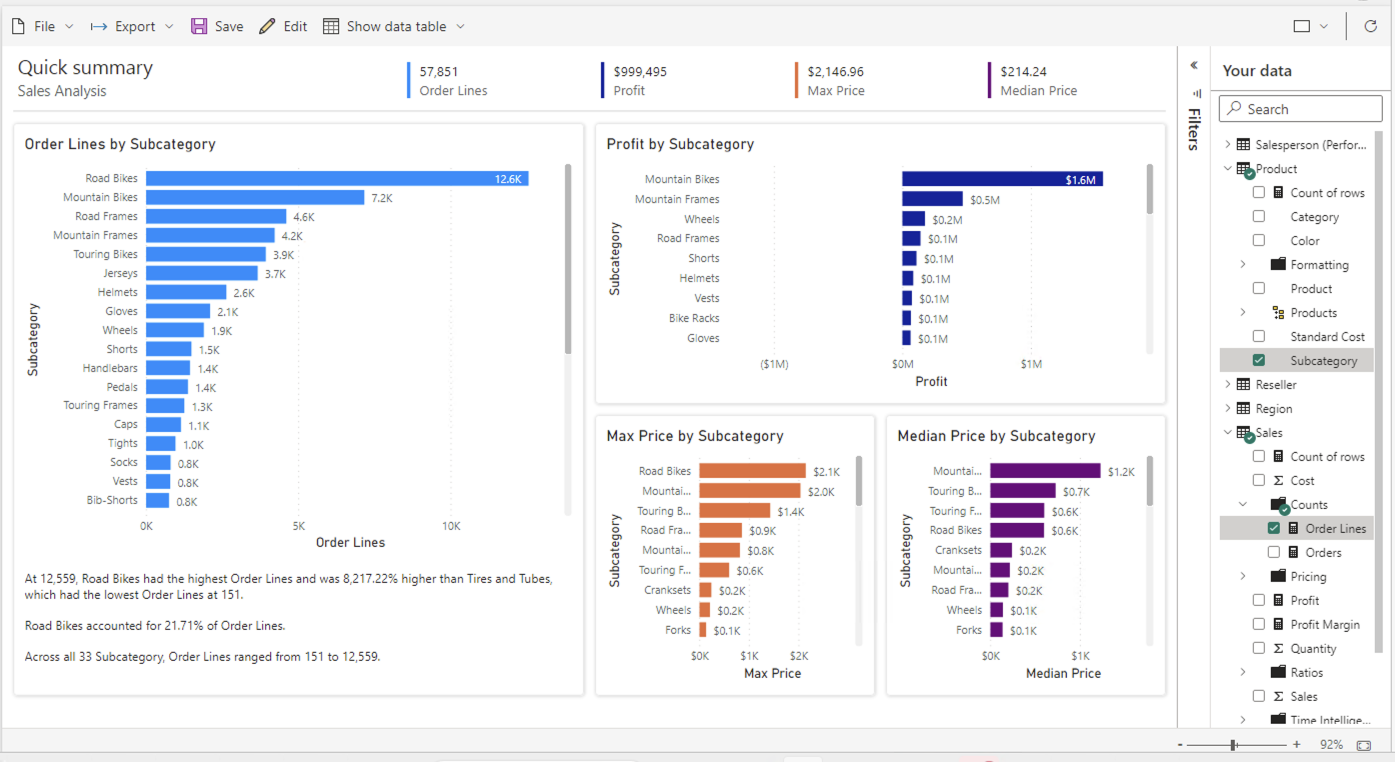The height and width of the screenshot is (762, 1395).
Task: Click the Reseller table icon
Action: [x=1243, y=385]
